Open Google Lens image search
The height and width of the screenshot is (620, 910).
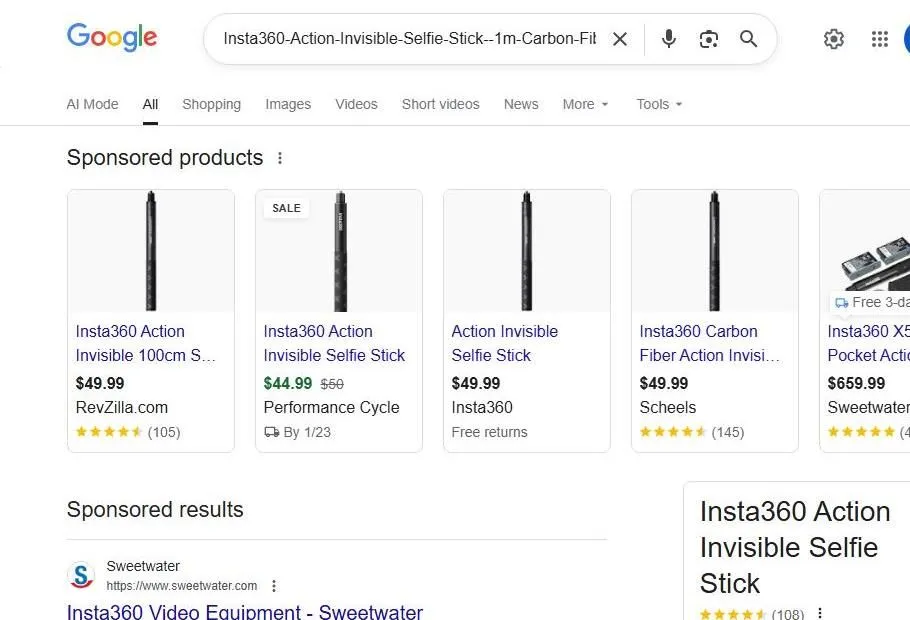pos(709,38)
